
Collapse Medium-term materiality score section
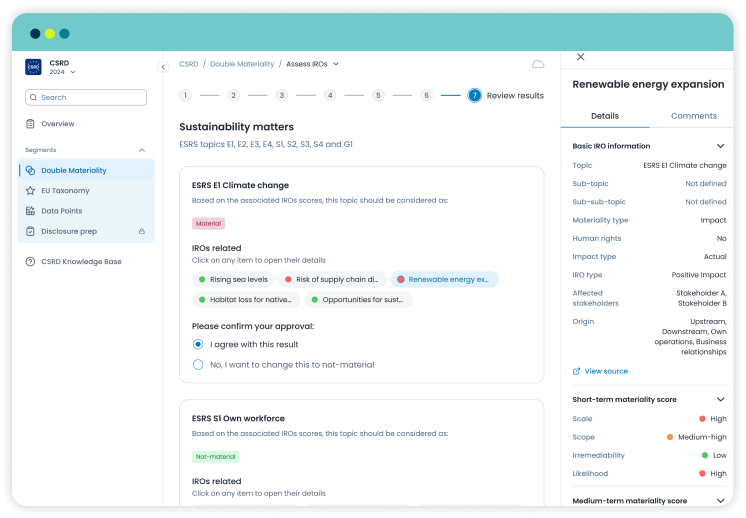(720, 501)
